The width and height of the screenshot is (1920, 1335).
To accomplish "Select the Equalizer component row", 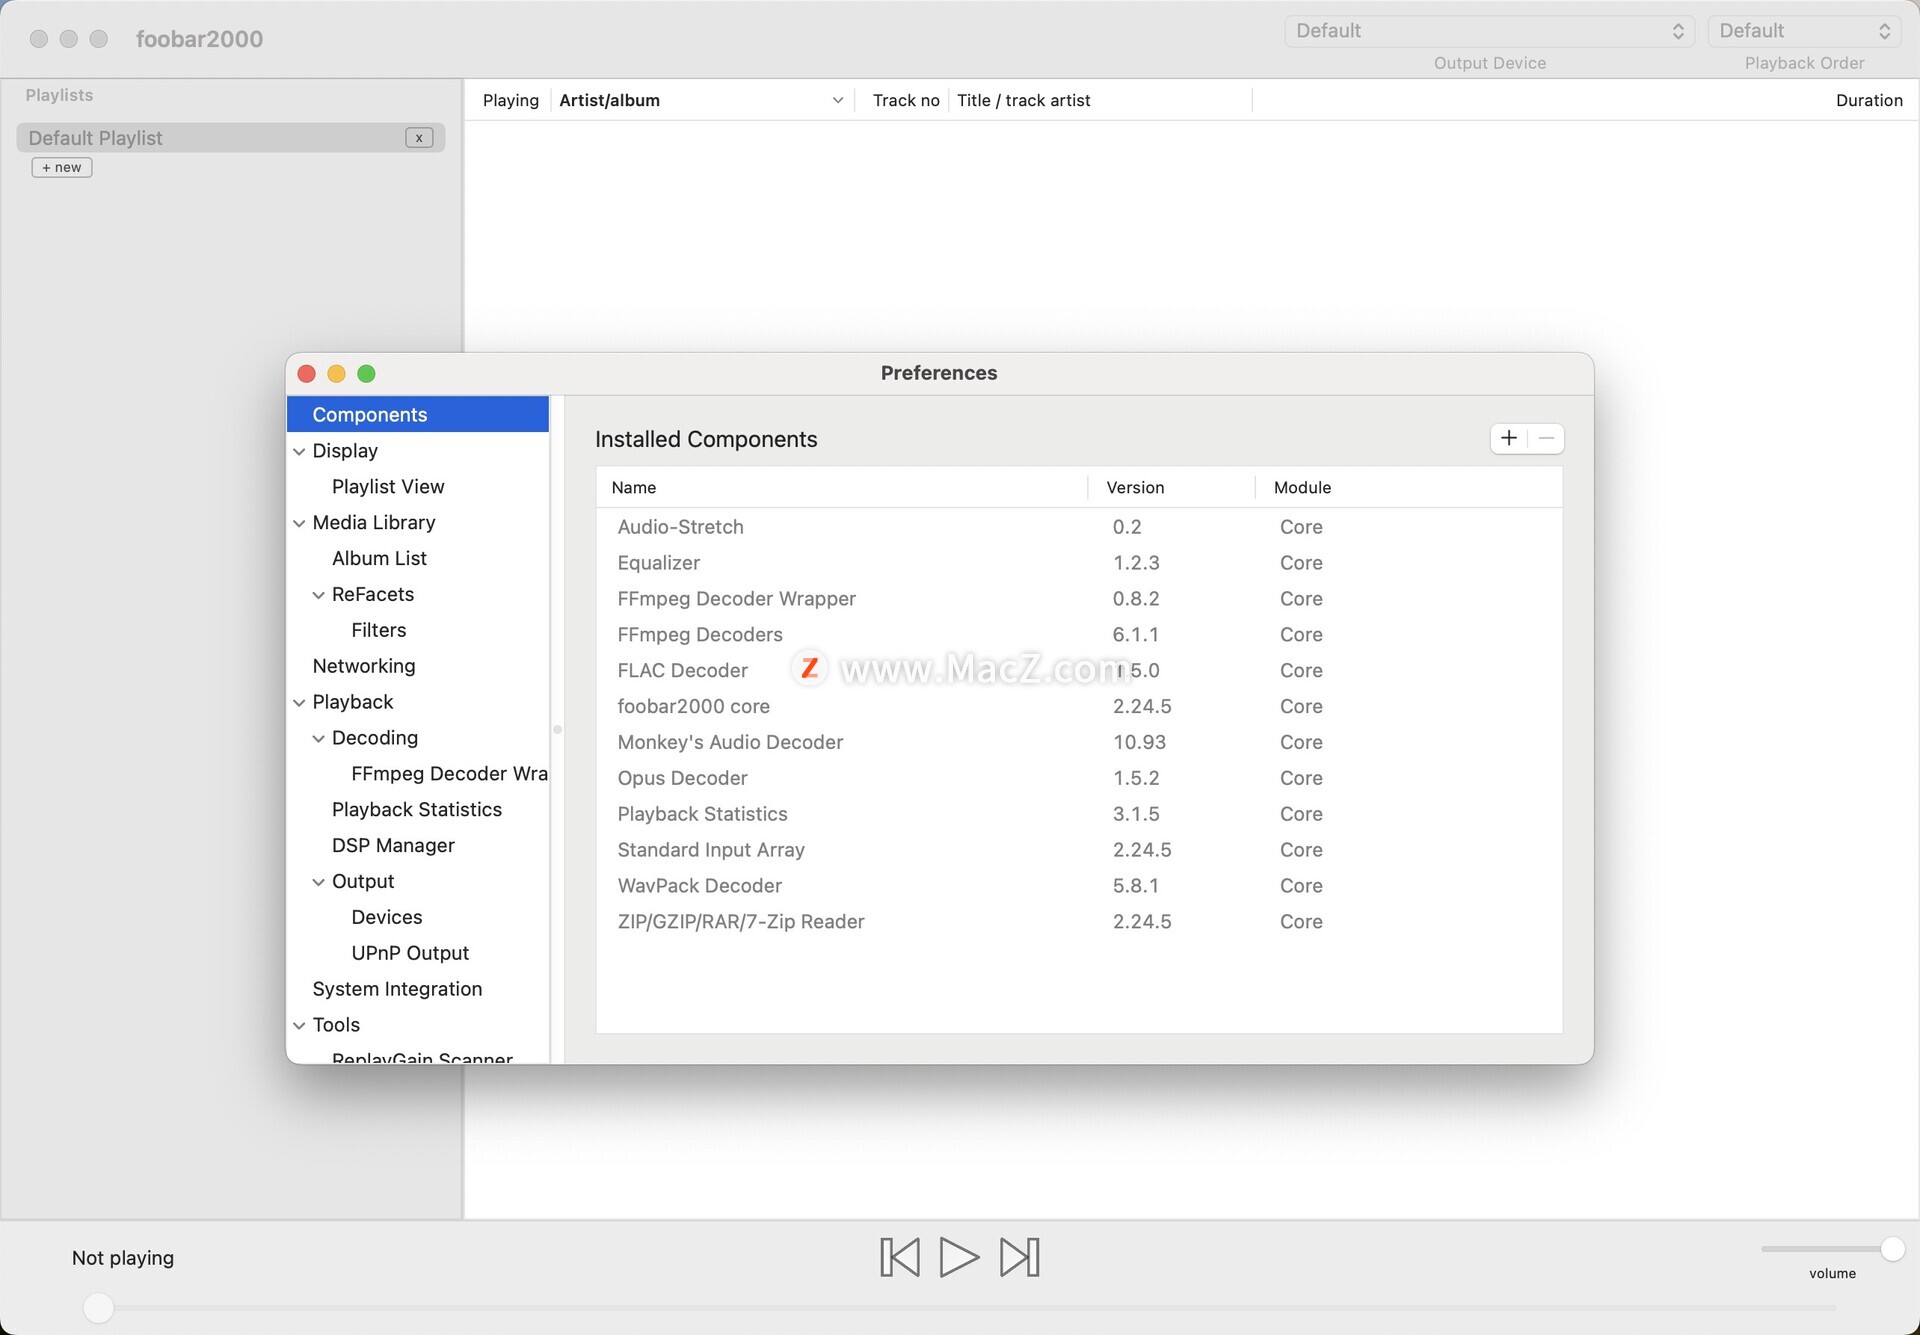I will (x=1079, y=563).
